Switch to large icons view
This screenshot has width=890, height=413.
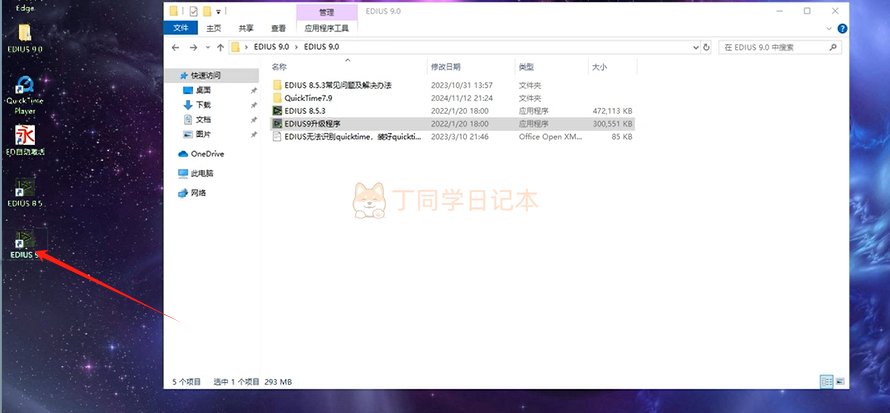tap(841, 382)
